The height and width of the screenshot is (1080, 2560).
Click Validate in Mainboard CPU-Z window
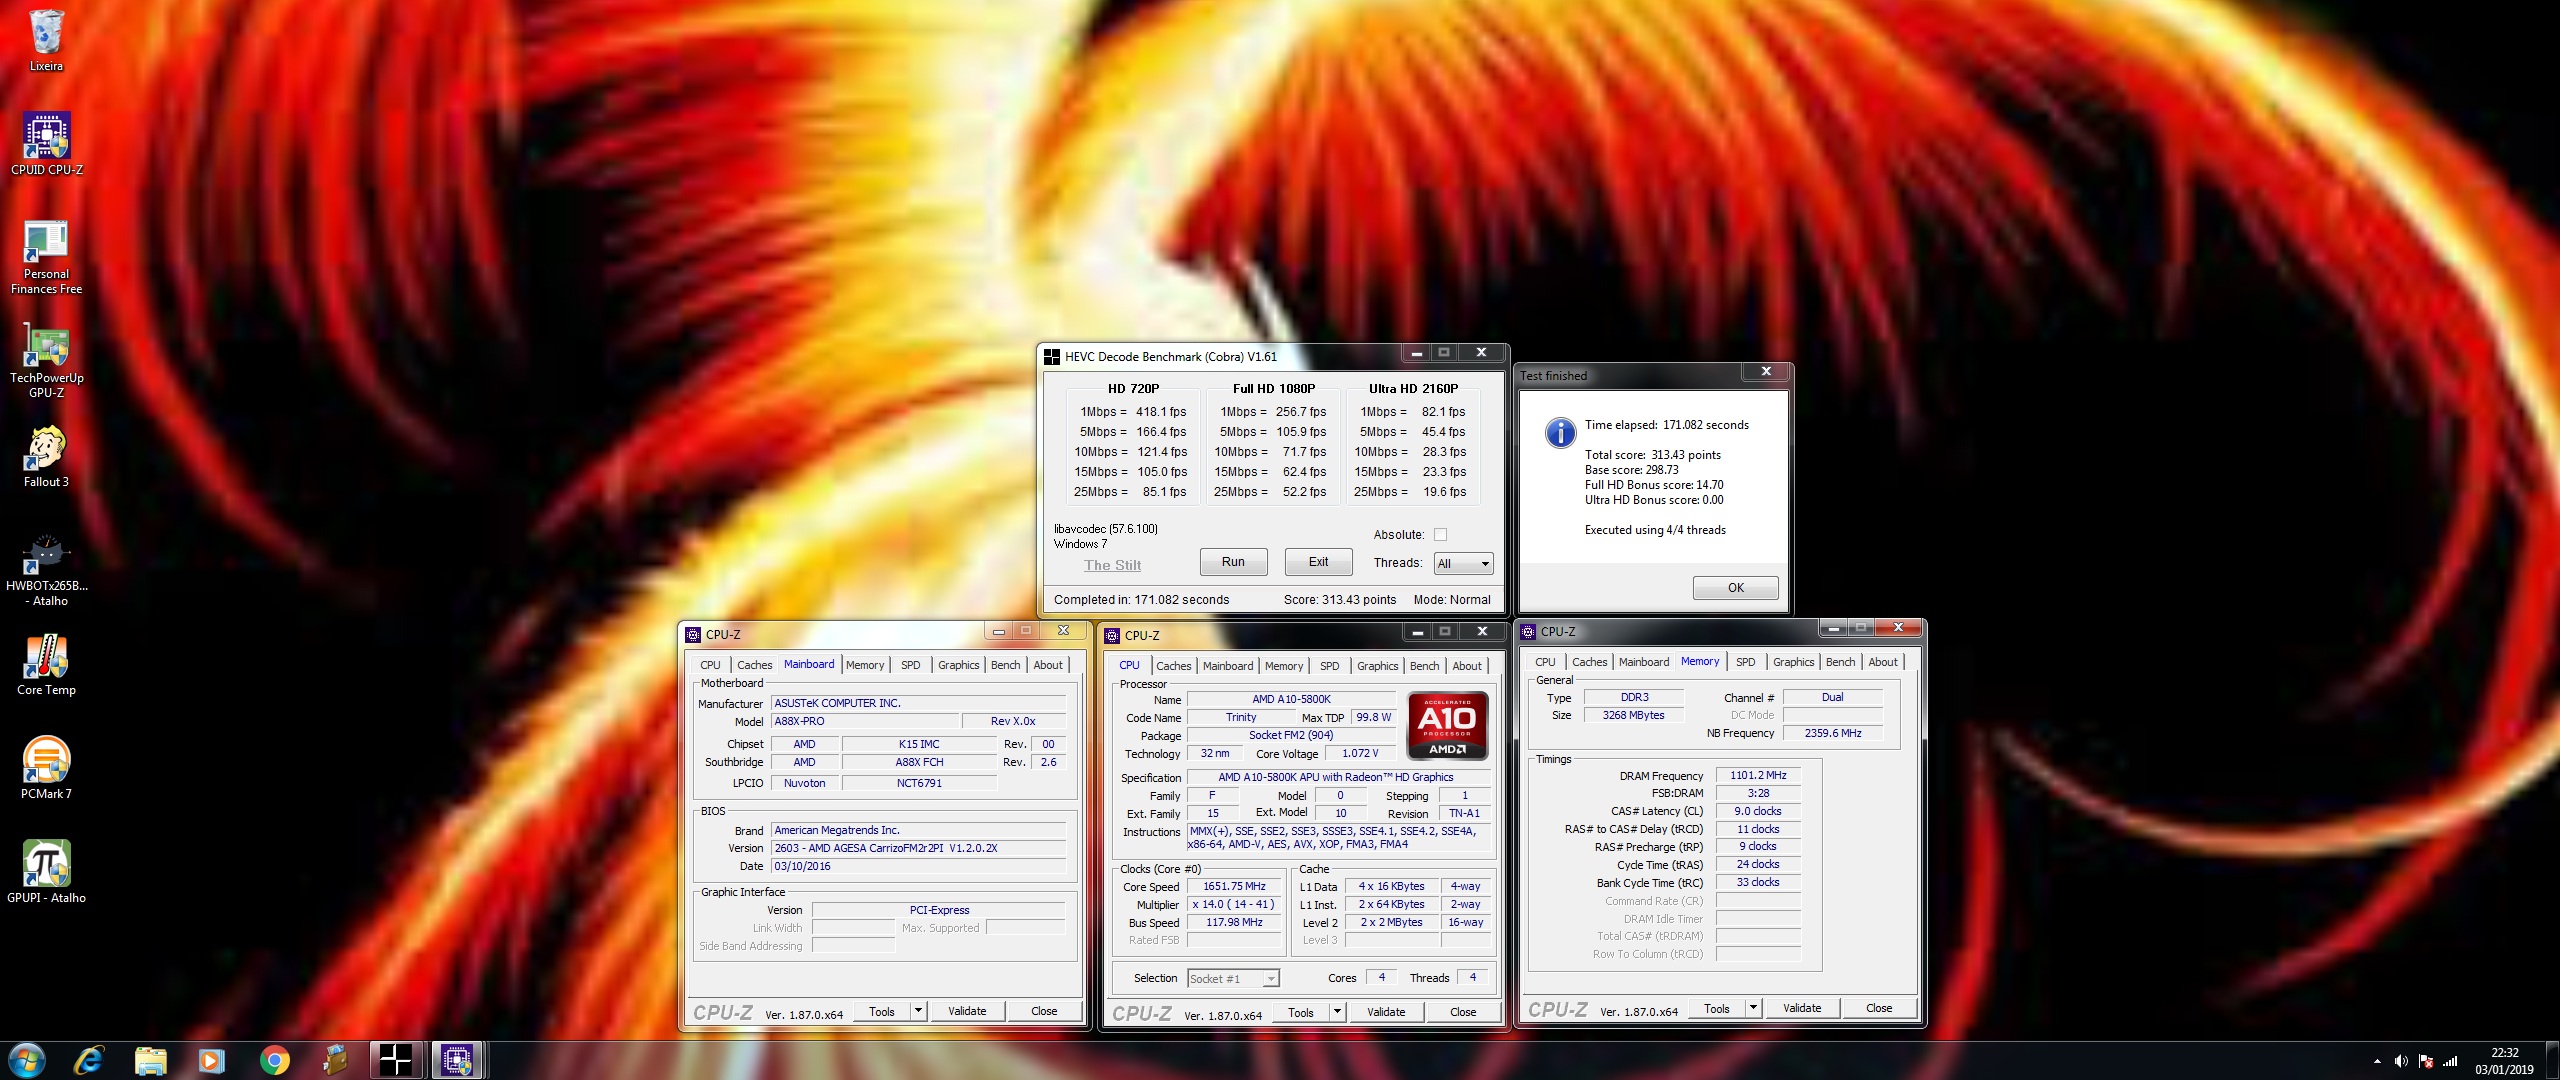pos(967,1011)
